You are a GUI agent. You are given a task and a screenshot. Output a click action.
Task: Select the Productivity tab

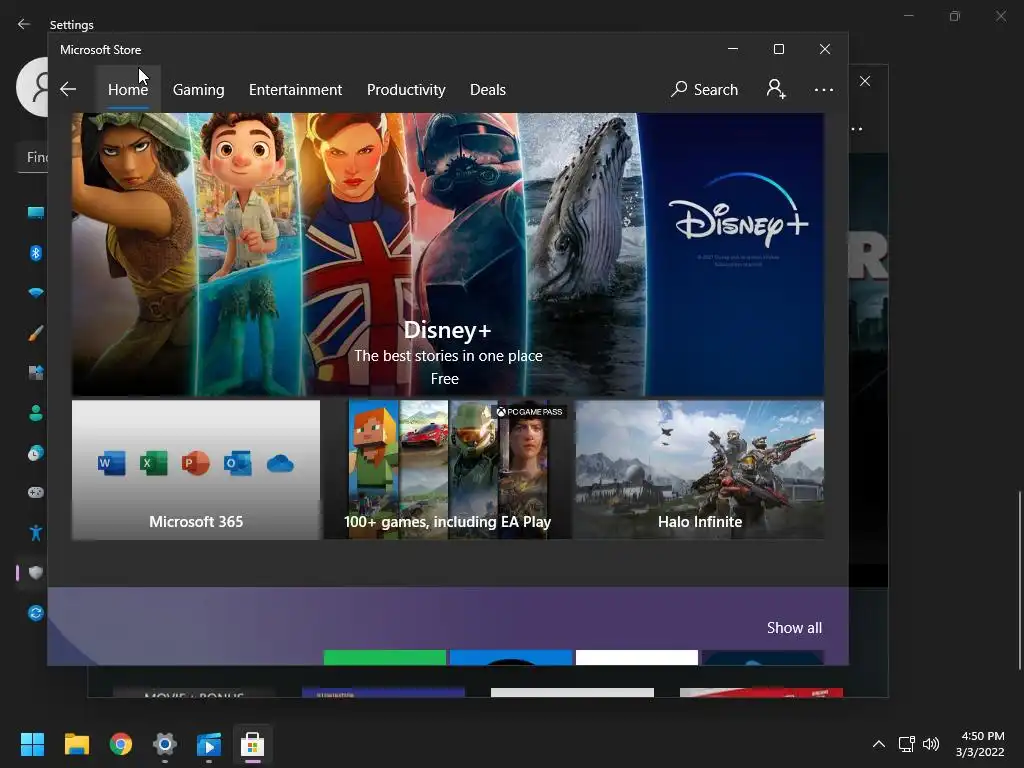(406, 89)
